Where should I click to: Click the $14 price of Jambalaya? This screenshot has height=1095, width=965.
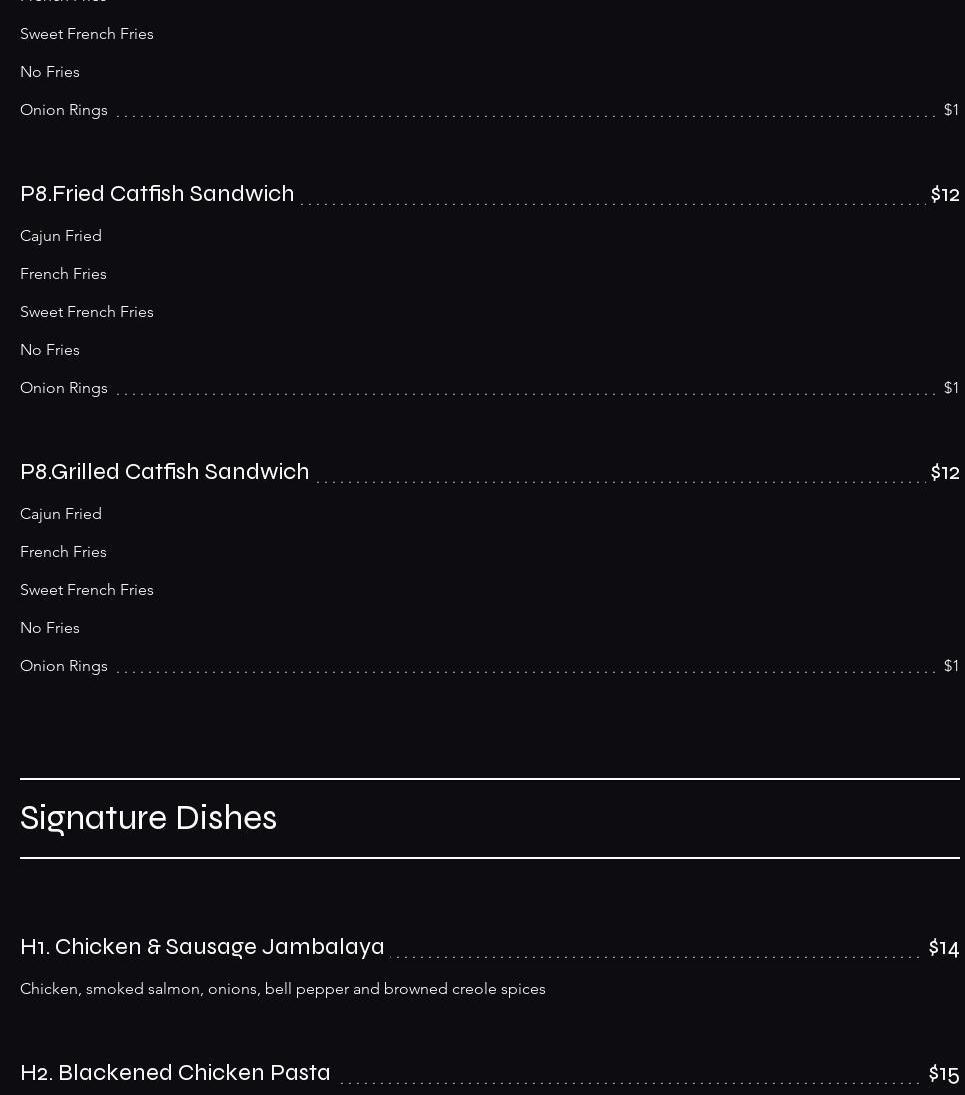944,948
